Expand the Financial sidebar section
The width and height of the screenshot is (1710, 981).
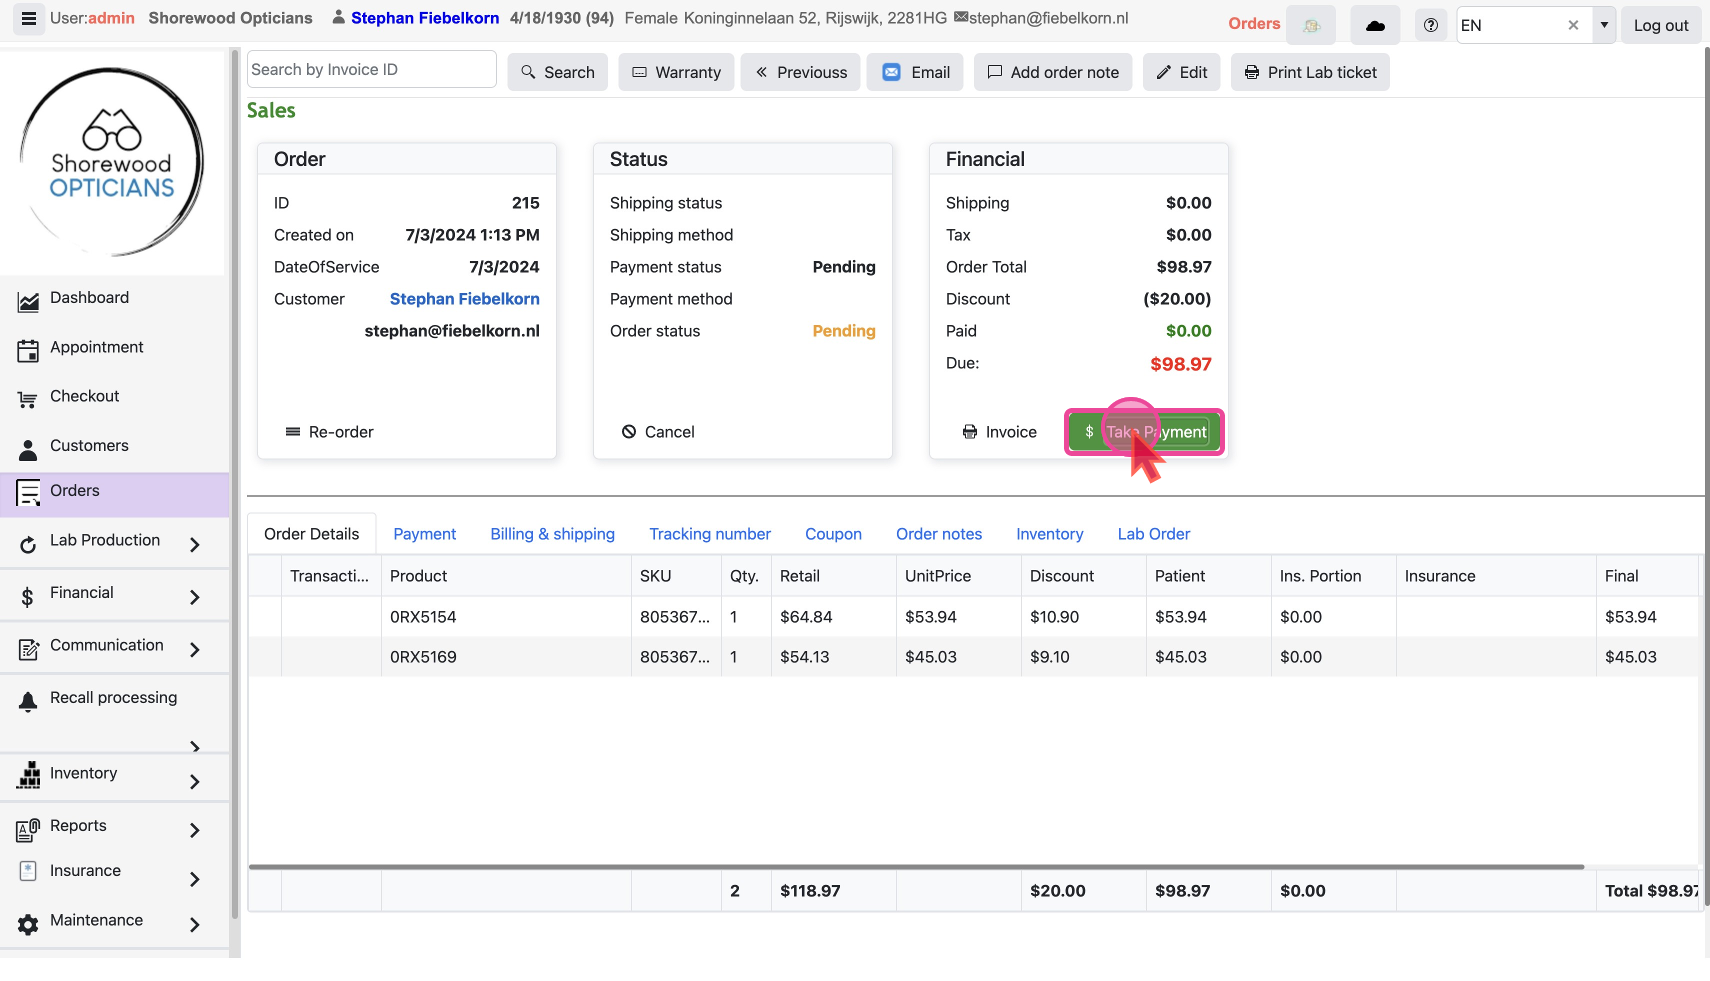(195, 598)
